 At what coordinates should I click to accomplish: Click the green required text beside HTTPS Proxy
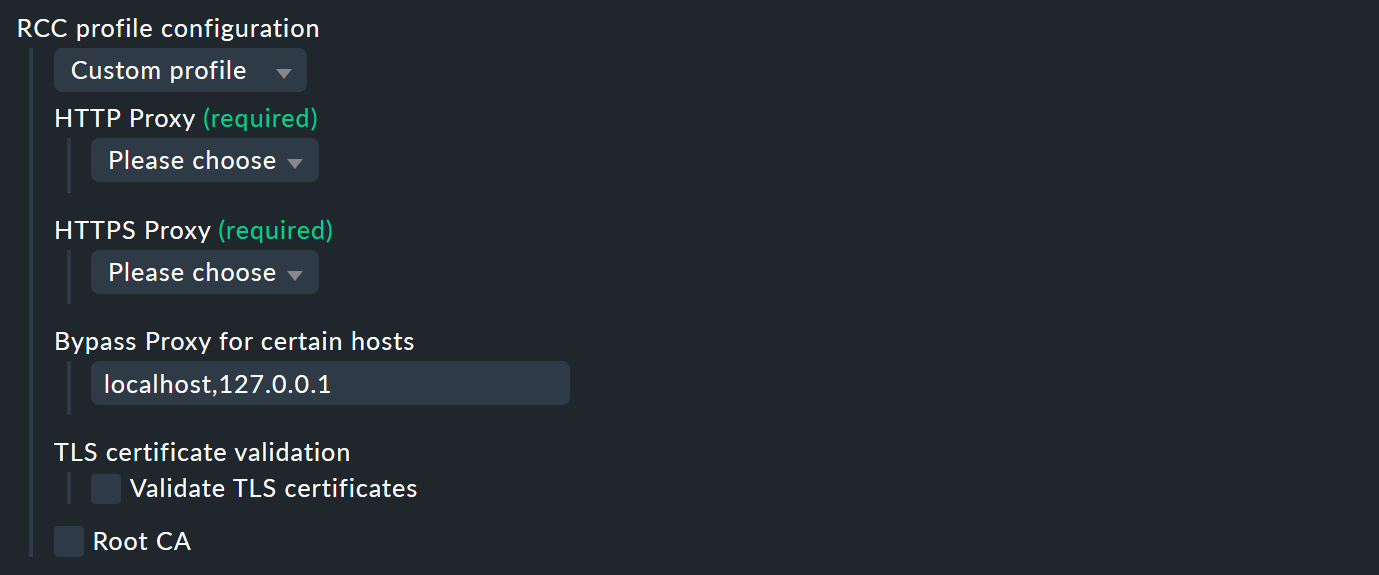276,231
